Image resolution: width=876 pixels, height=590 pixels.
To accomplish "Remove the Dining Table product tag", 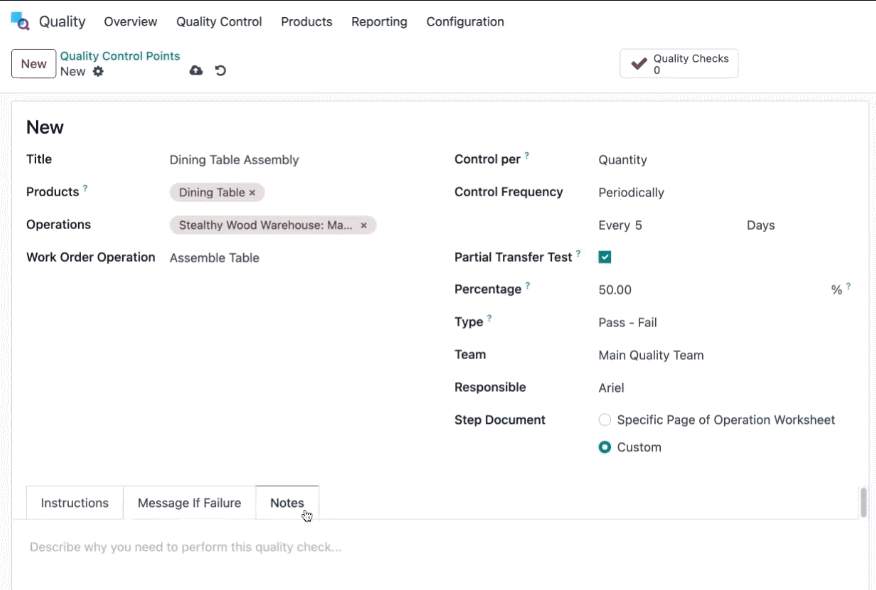I will click(253, 193).
